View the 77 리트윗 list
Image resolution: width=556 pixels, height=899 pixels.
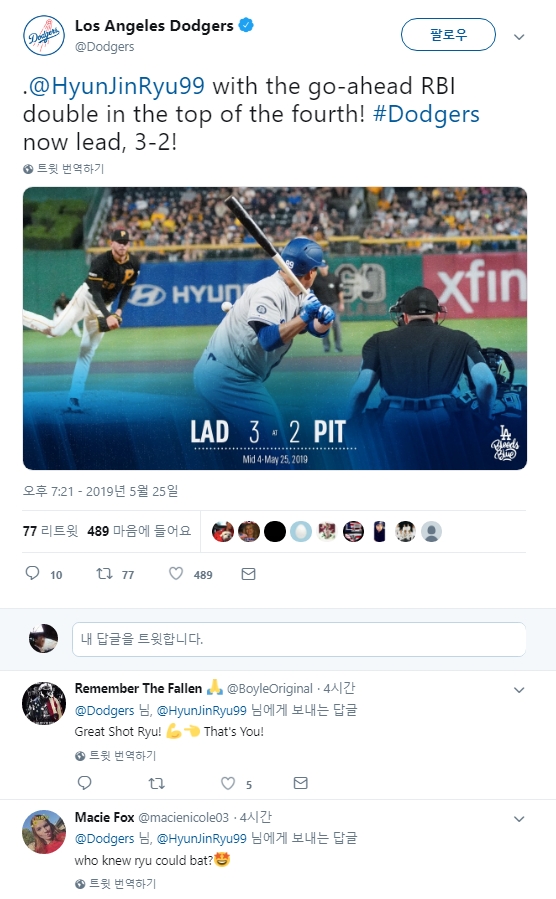click(50, 531)
